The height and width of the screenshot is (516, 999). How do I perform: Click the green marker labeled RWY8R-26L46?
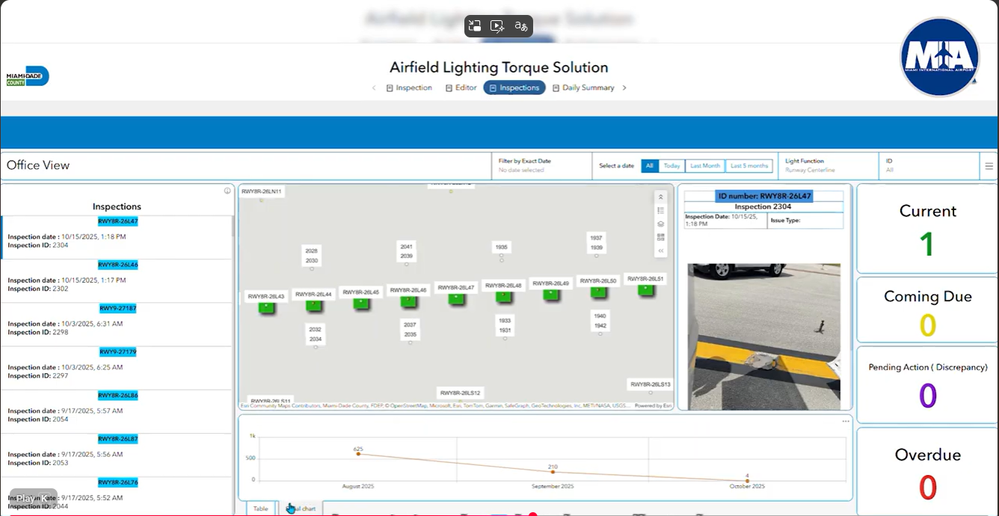(408, 301)
